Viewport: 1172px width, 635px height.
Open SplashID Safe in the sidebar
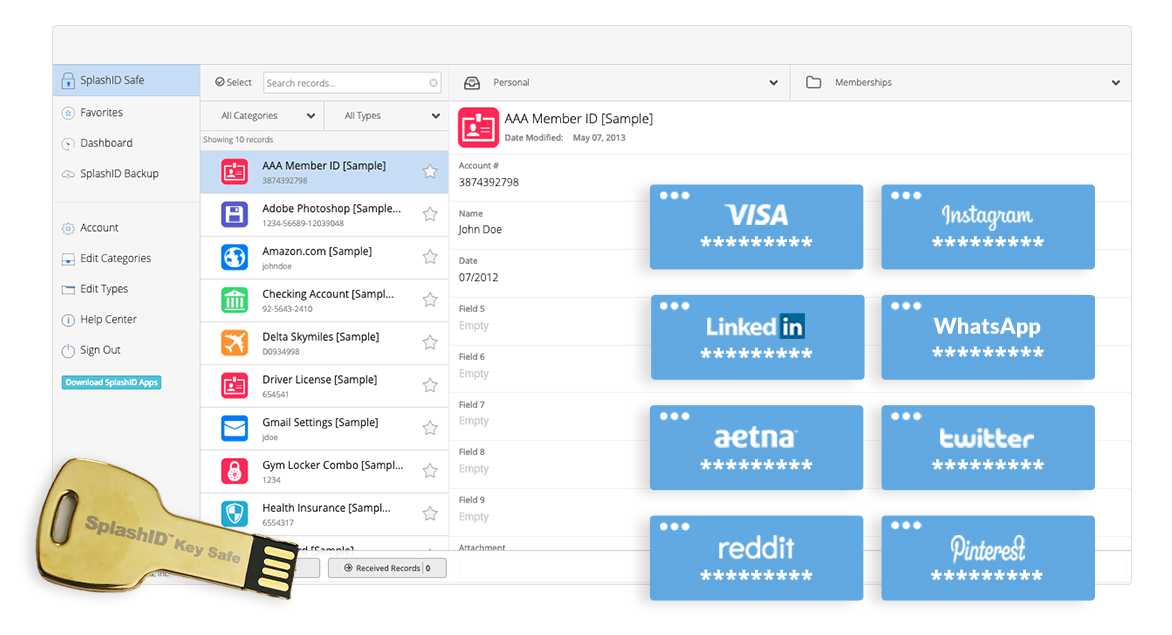point(126,80)
